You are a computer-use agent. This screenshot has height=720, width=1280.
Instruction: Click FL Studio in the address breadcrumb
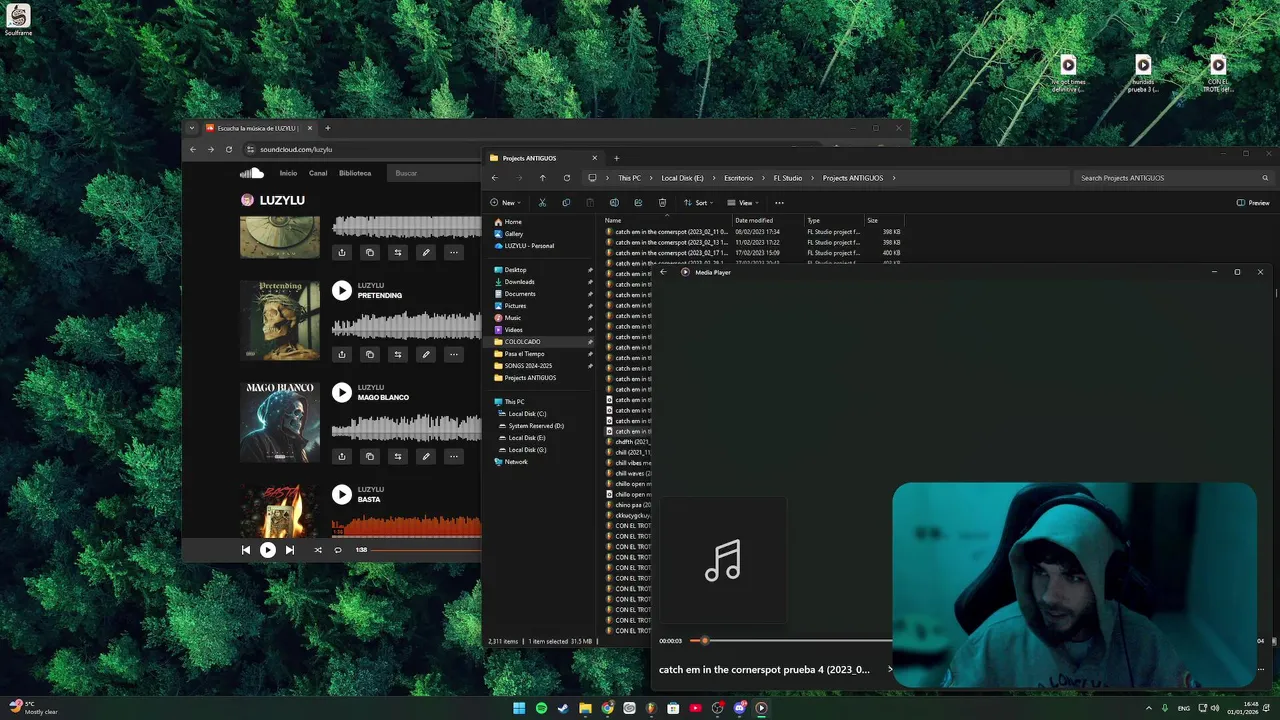coord(788,178)
